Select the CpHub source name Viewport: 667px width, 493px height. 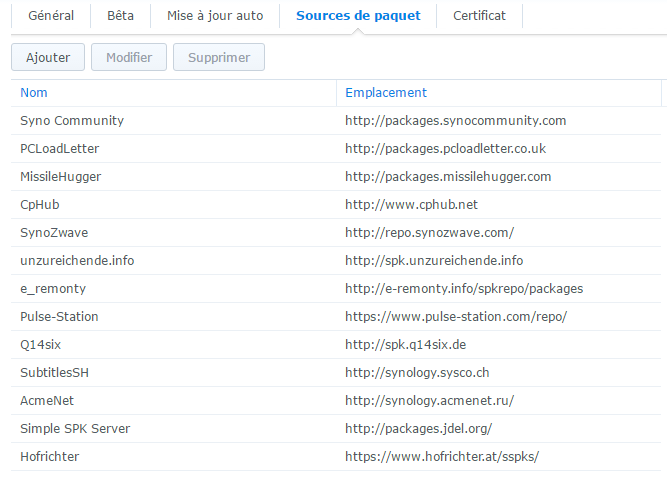click(40, 205)
